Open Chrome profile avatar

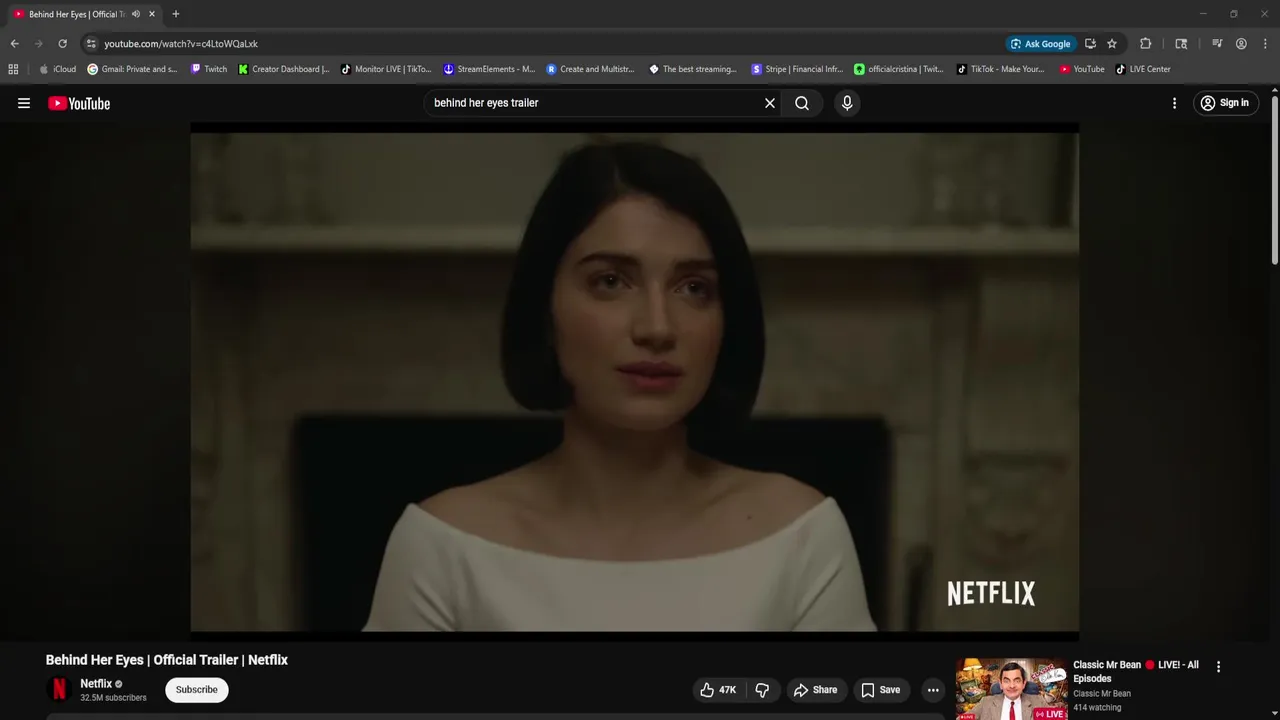point(1241,44)
